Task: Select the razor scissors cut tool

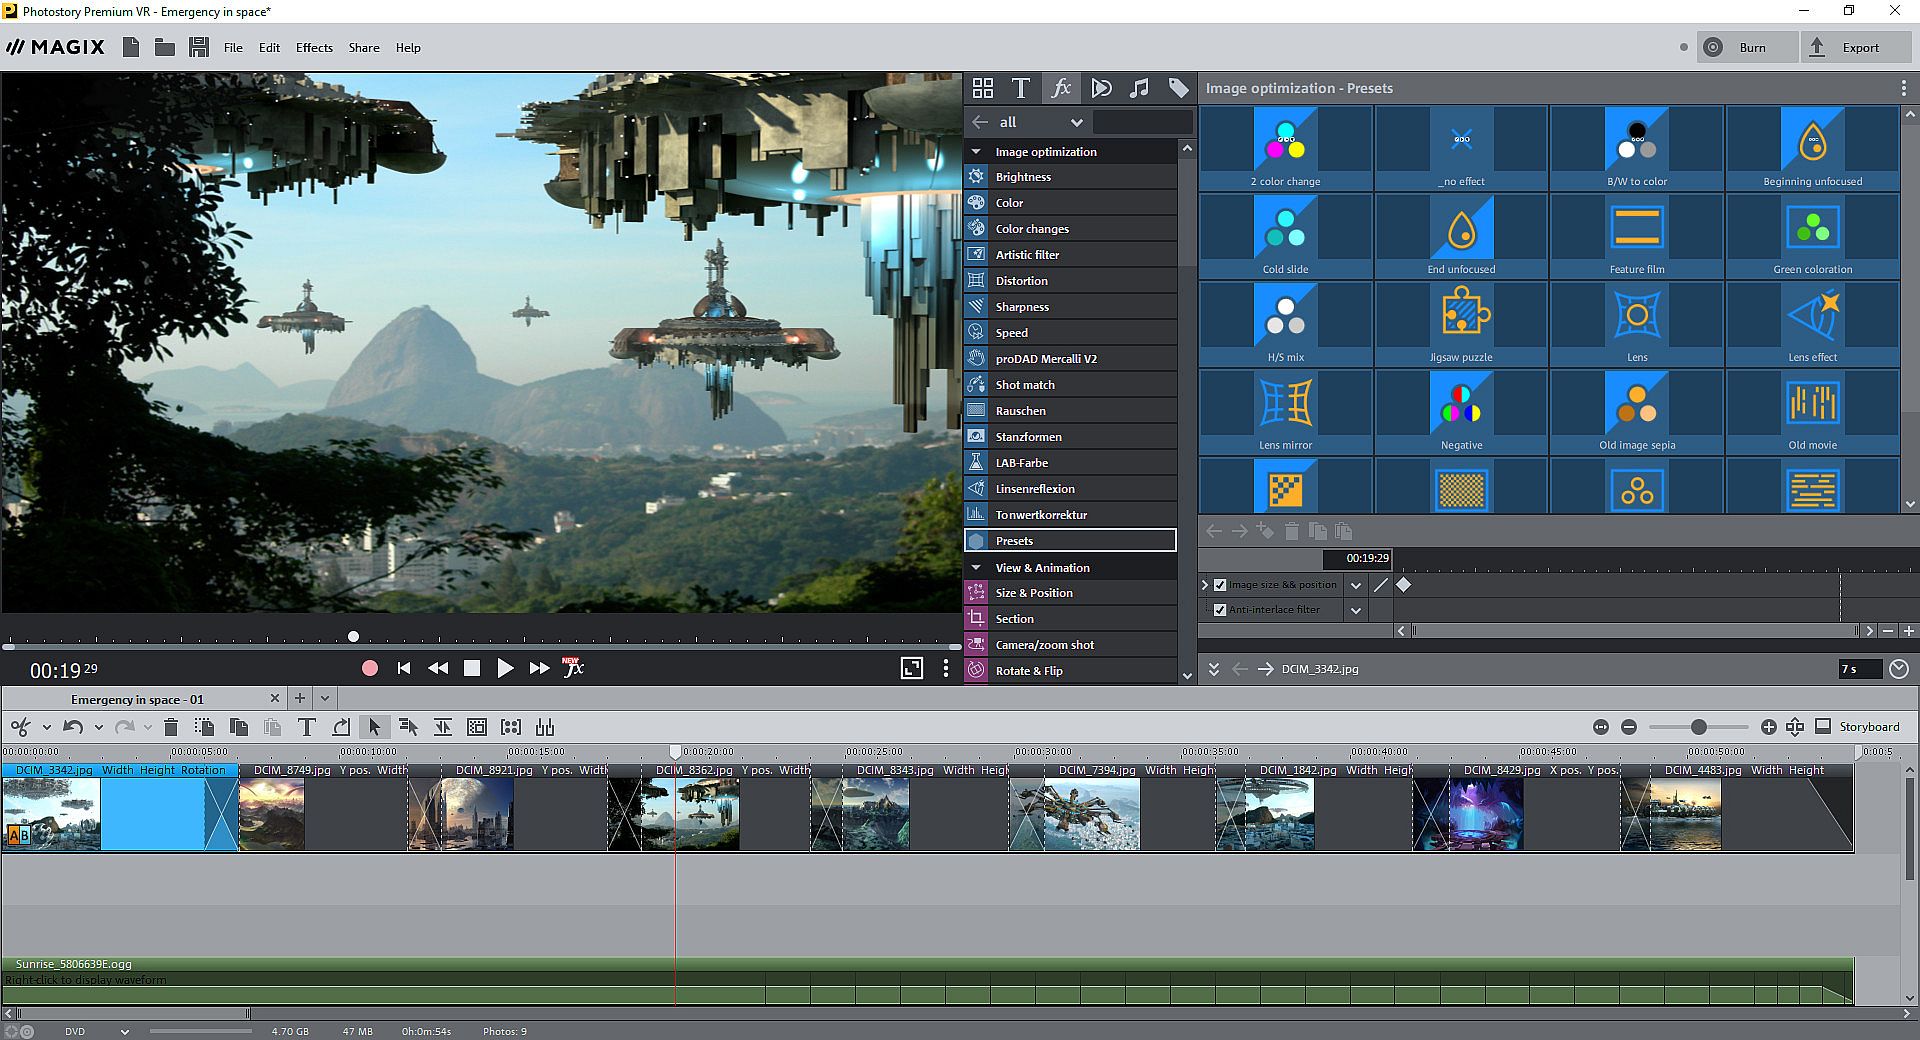Action: tap(20, 727)
